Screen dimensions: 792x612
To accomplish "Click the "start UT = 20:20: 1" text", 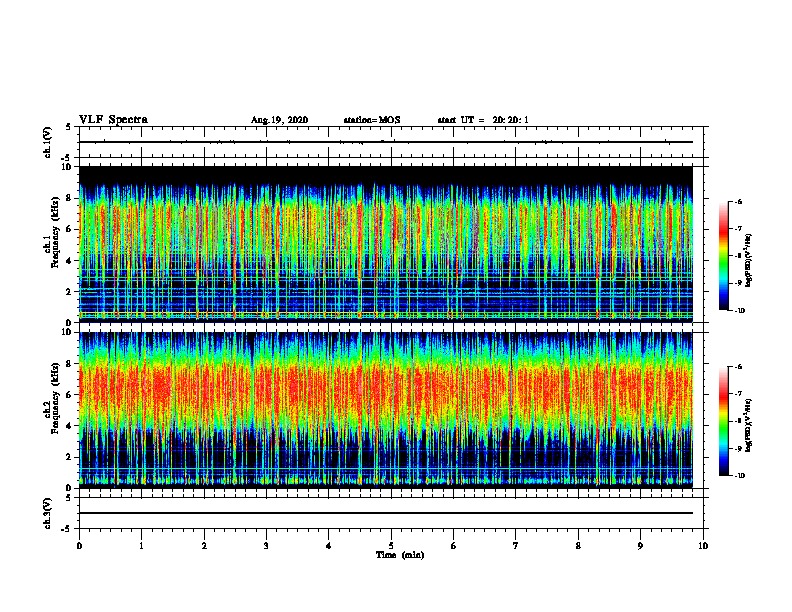I will (x=483, y=120).
